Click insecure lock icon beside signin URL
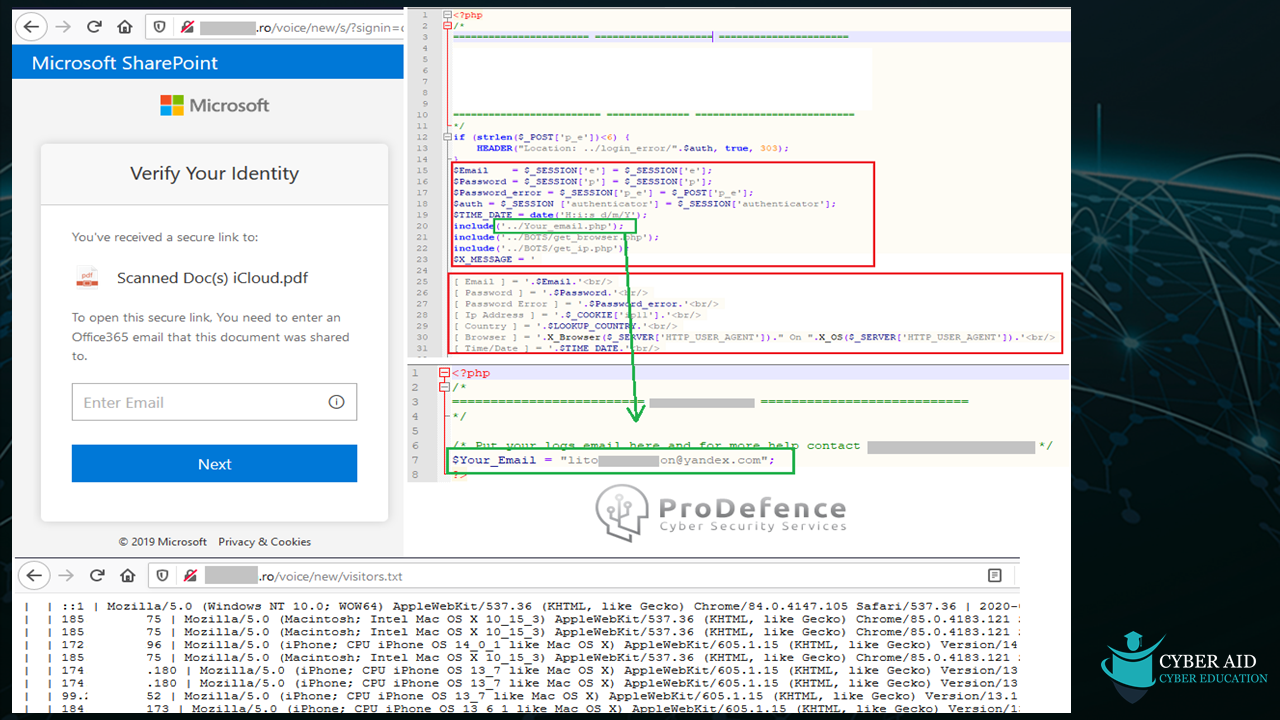The image size is (1280, 720). 185,27
